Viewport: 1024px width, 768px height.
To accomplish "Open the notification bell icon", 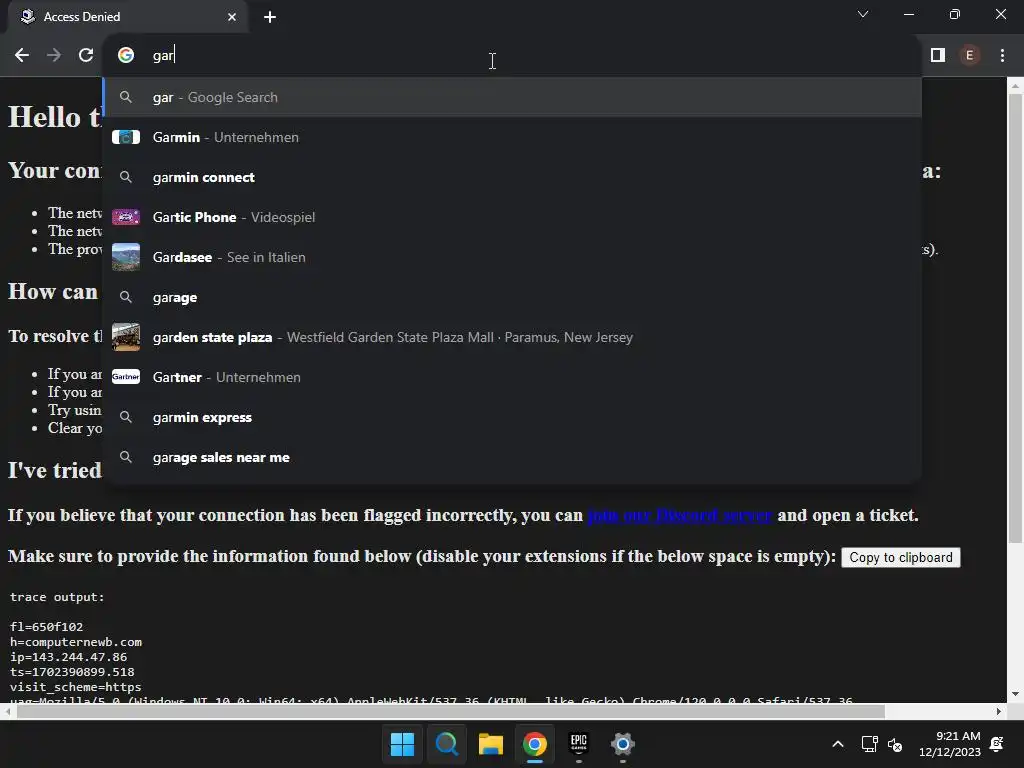I will pyautogui.click(x=997, y=744).
